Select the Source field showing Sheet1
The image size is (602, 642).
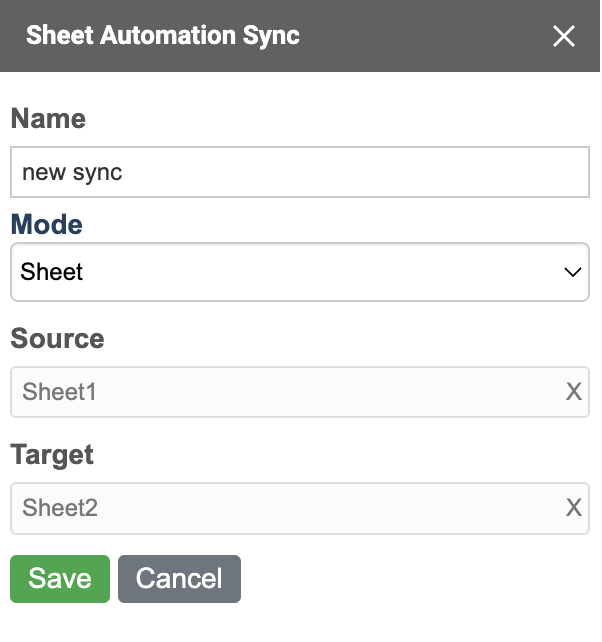300,392
